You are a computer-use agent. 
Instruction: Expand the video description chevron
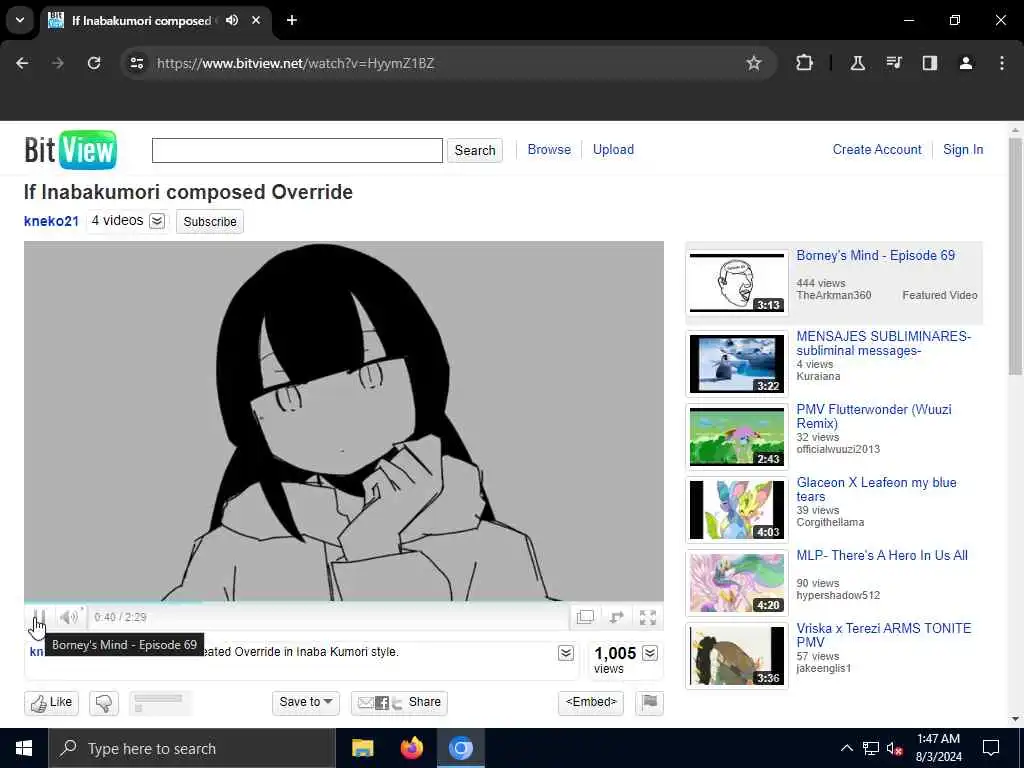[x=566, y=653]
